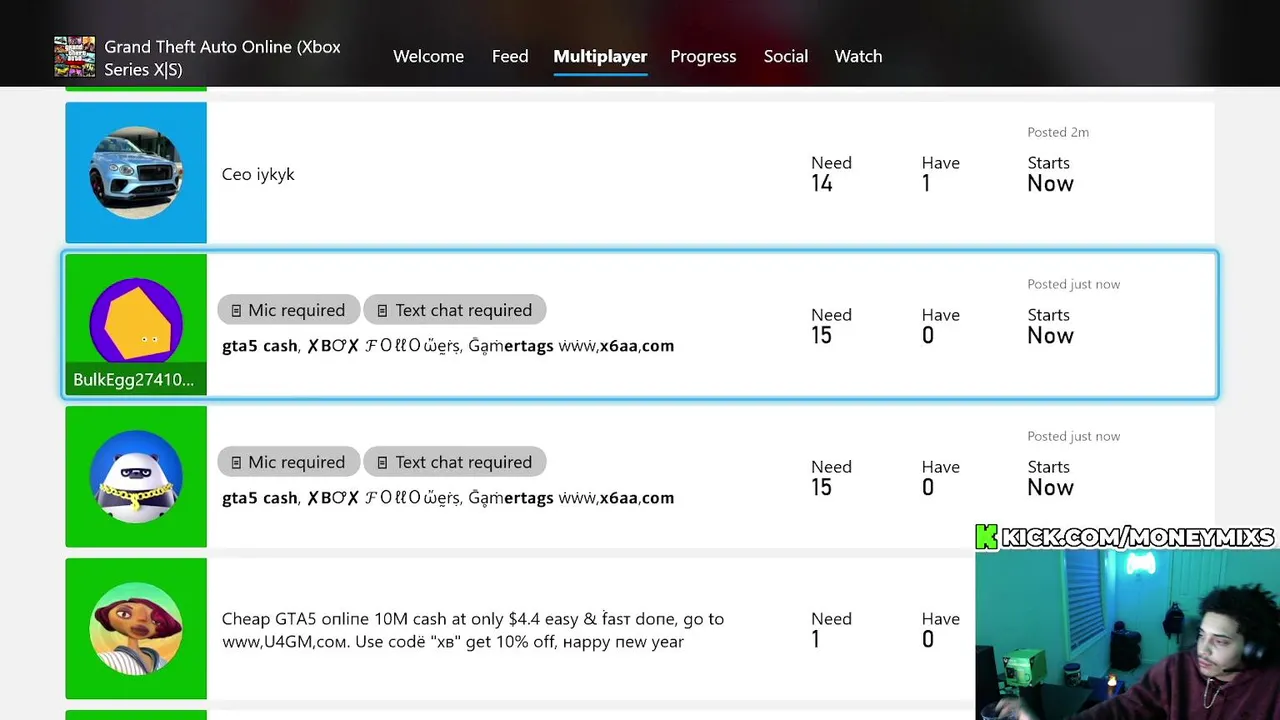Click the BulkEgg27410 yellow hexagon avatar
This screenshot has width=1280, height=720.
pos(136,322)
